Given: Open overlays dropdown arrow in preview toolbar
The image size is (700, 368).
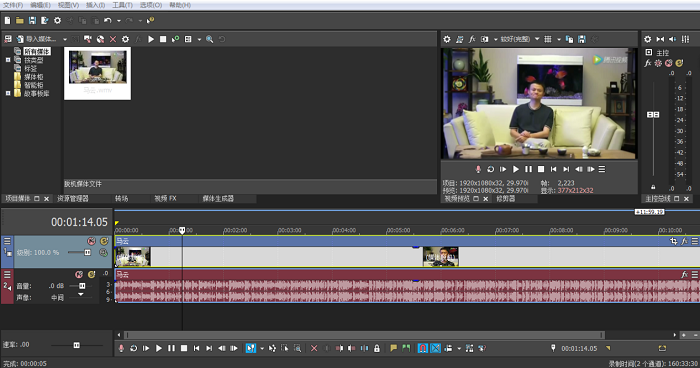Looking at the screenshot, I should [559, 39].
